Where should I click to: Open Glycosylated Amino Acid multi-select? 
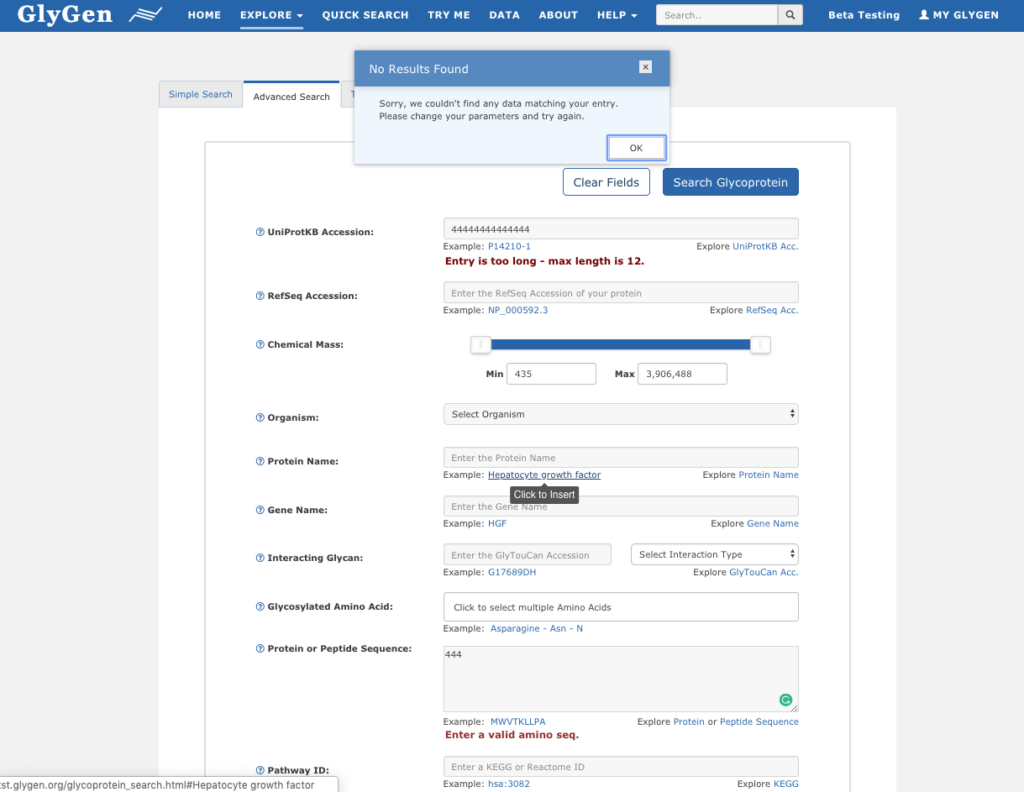[x=620, y=607]
